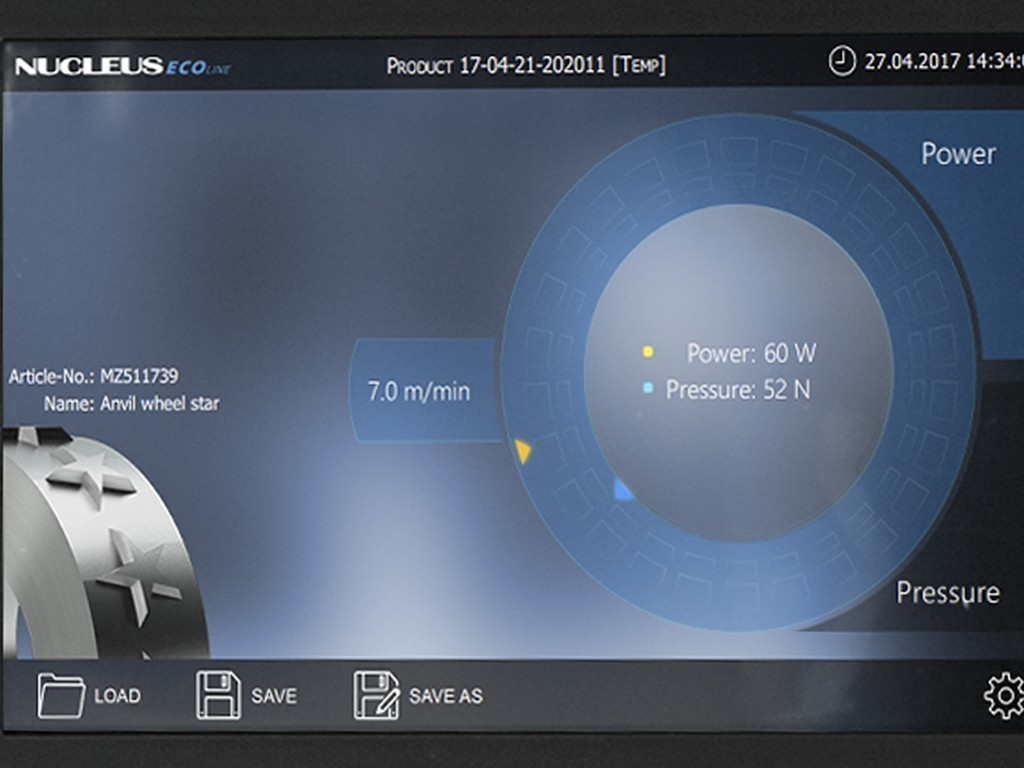Viewport: 1024px width, 768px height.
Task: Click the SAVE text label
Action: coord(274,696)
